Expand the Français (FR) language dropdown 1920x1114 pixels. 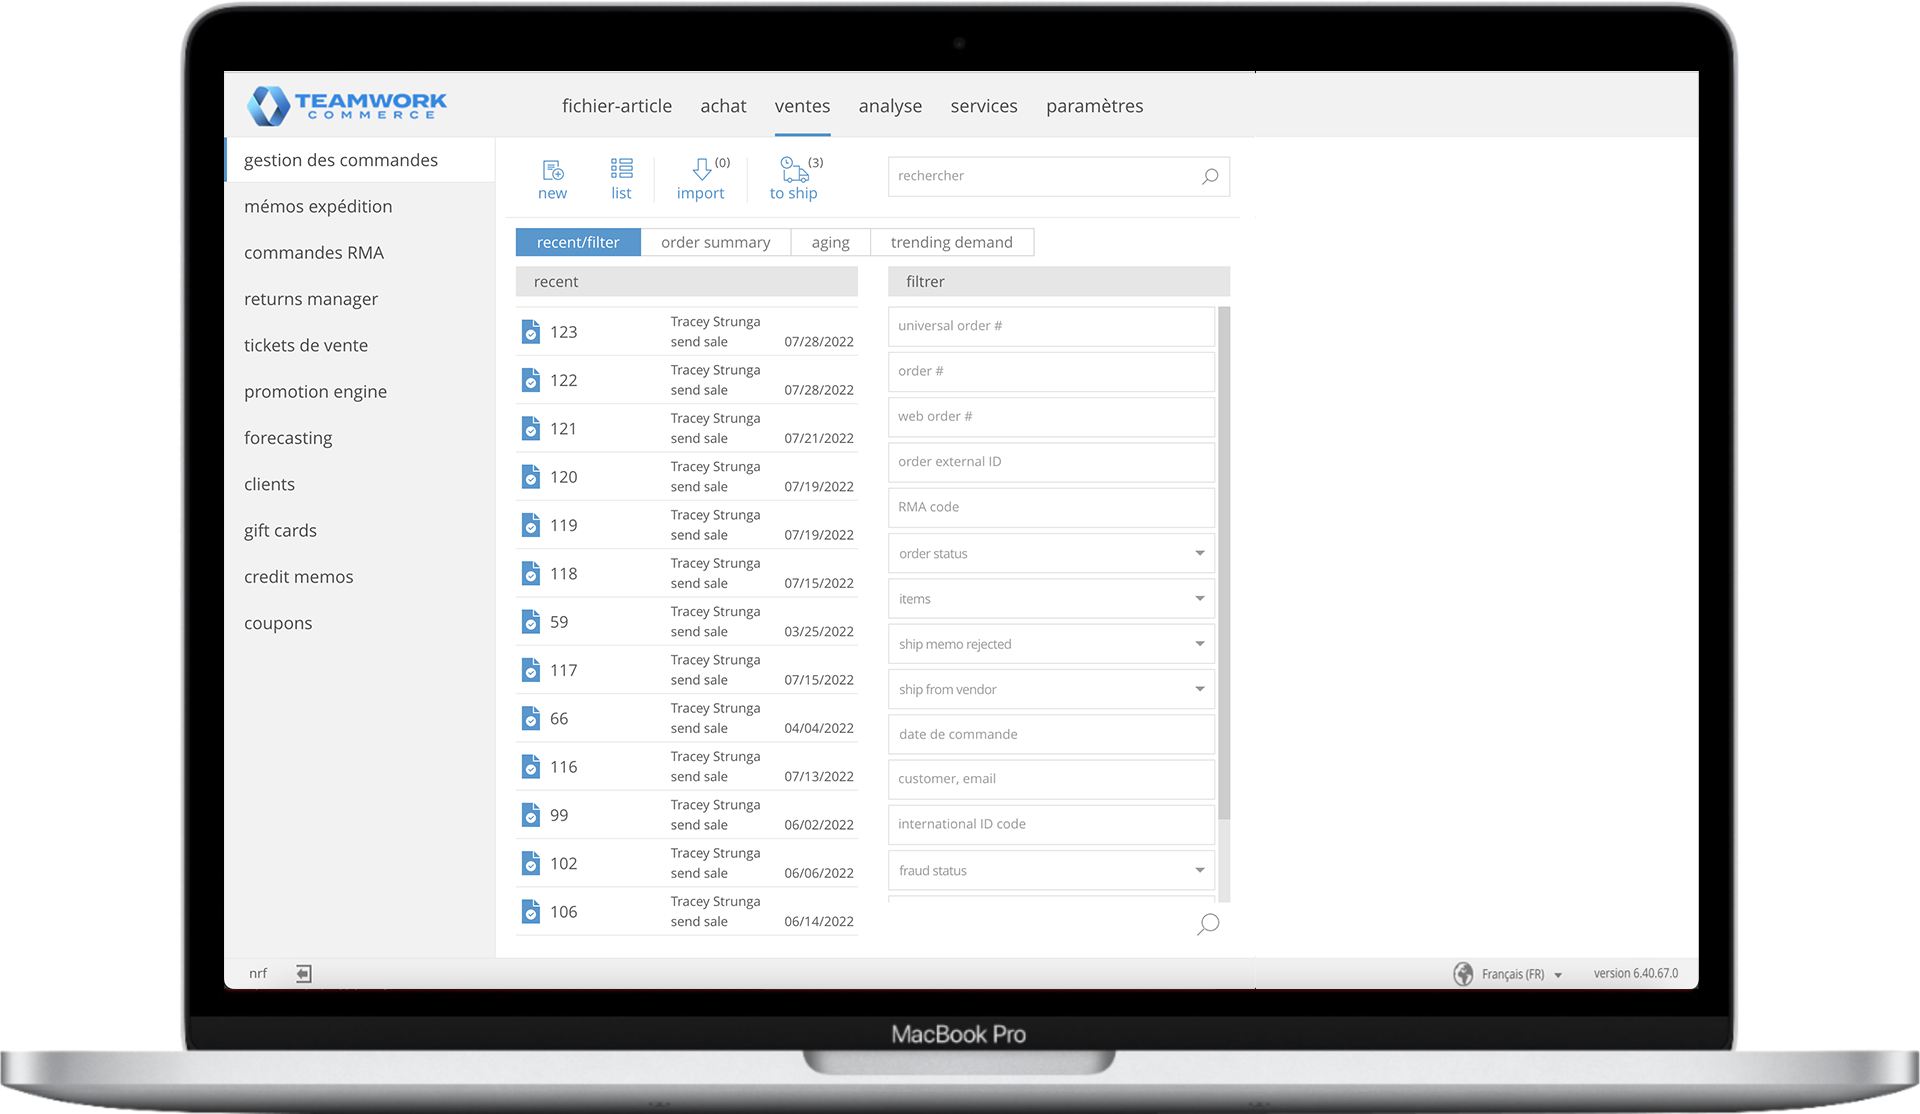click(1556, 973)
